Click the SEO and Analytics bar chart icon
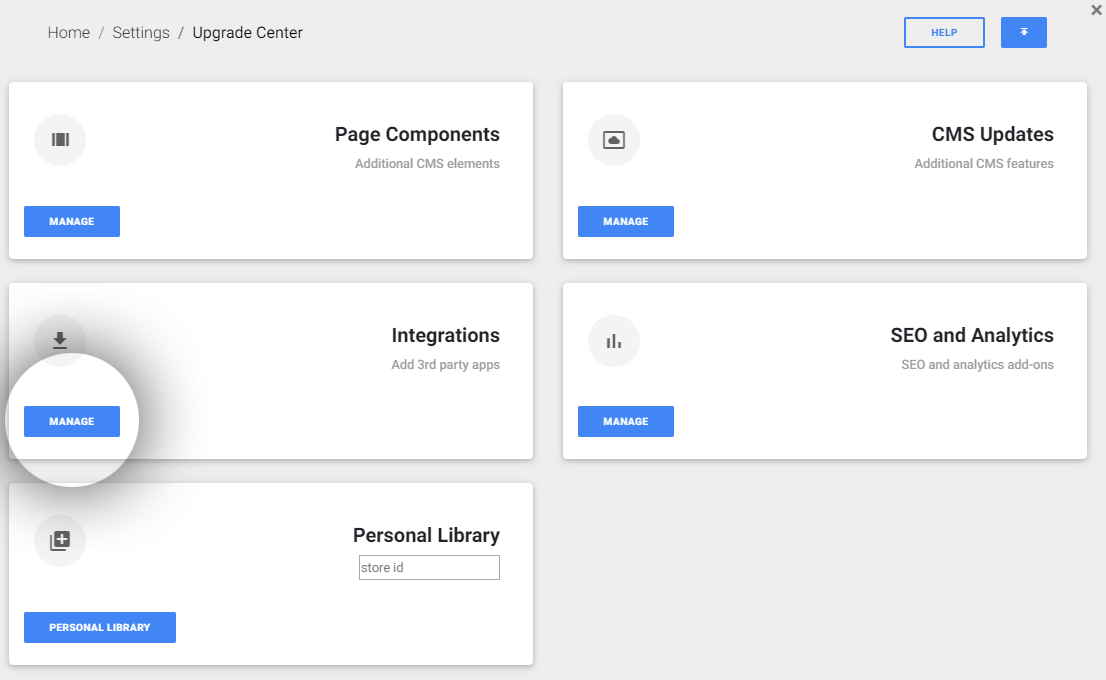Viewport: 1106px width, 680px height. [x=614, y=341]
